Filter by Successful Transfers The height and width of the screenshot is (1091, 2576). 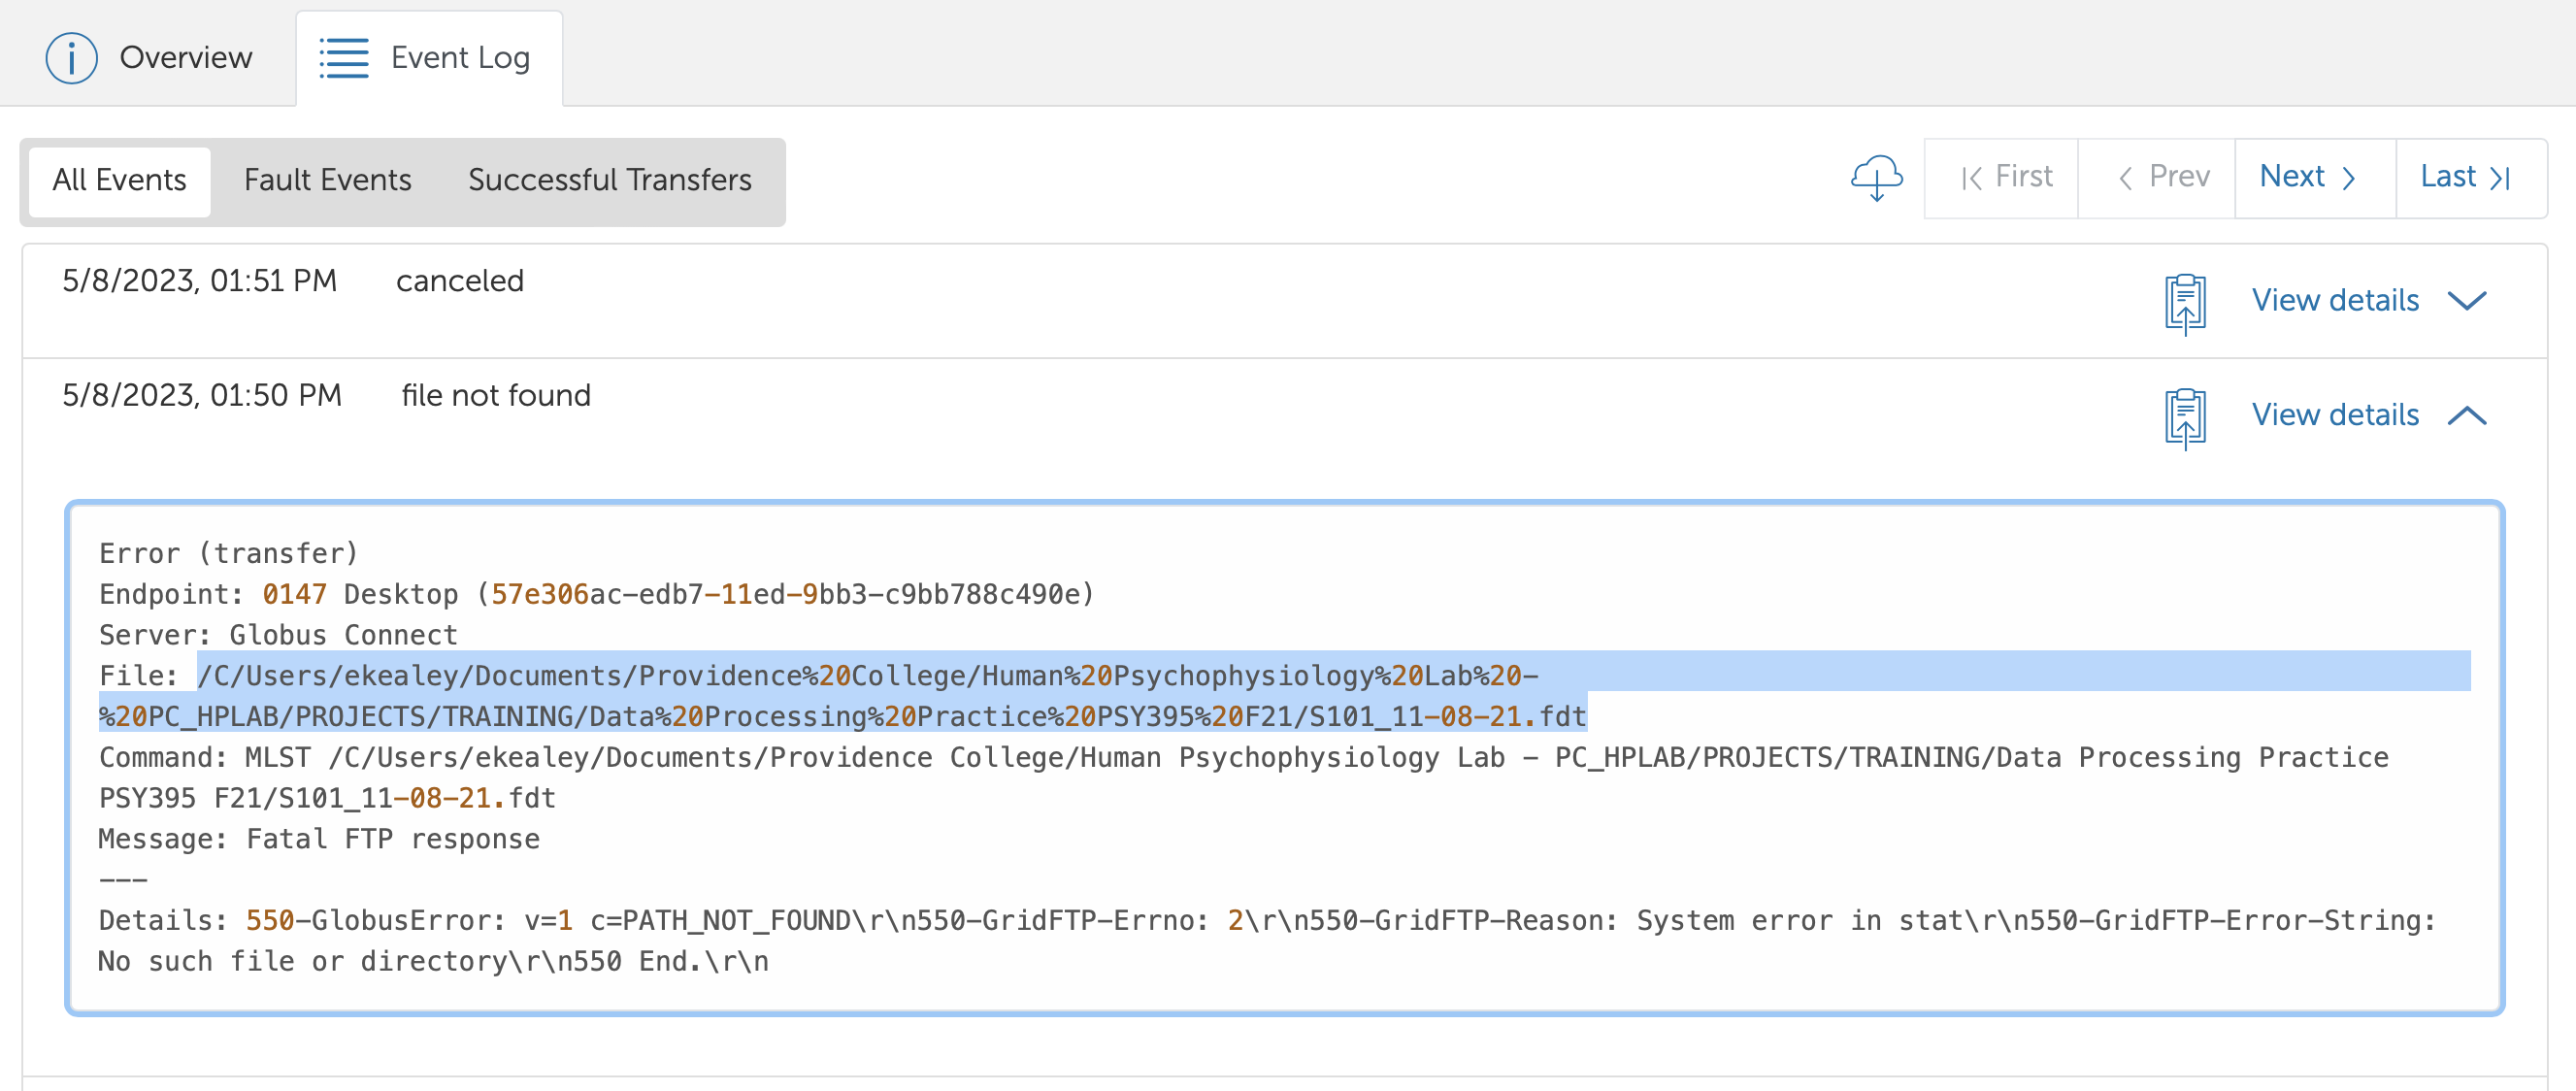coord(609,181)
